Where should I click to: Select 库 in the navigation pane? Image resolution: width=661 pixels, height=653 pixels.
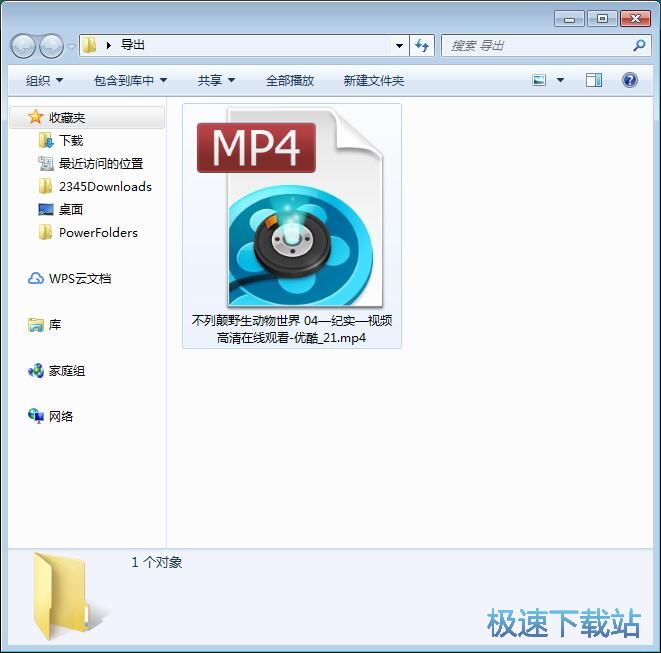[55, 325]
